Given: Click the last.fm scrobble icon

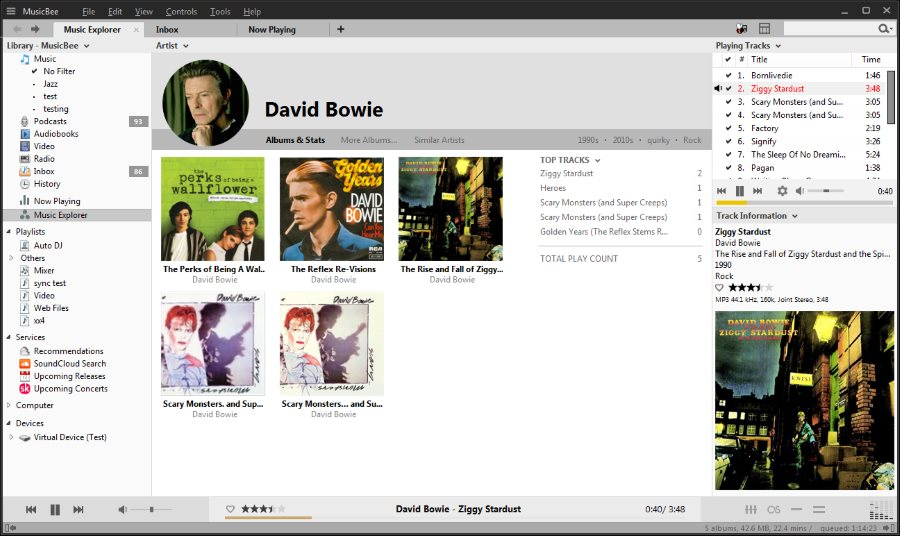Looking at the screenshot, I should 774,509.
